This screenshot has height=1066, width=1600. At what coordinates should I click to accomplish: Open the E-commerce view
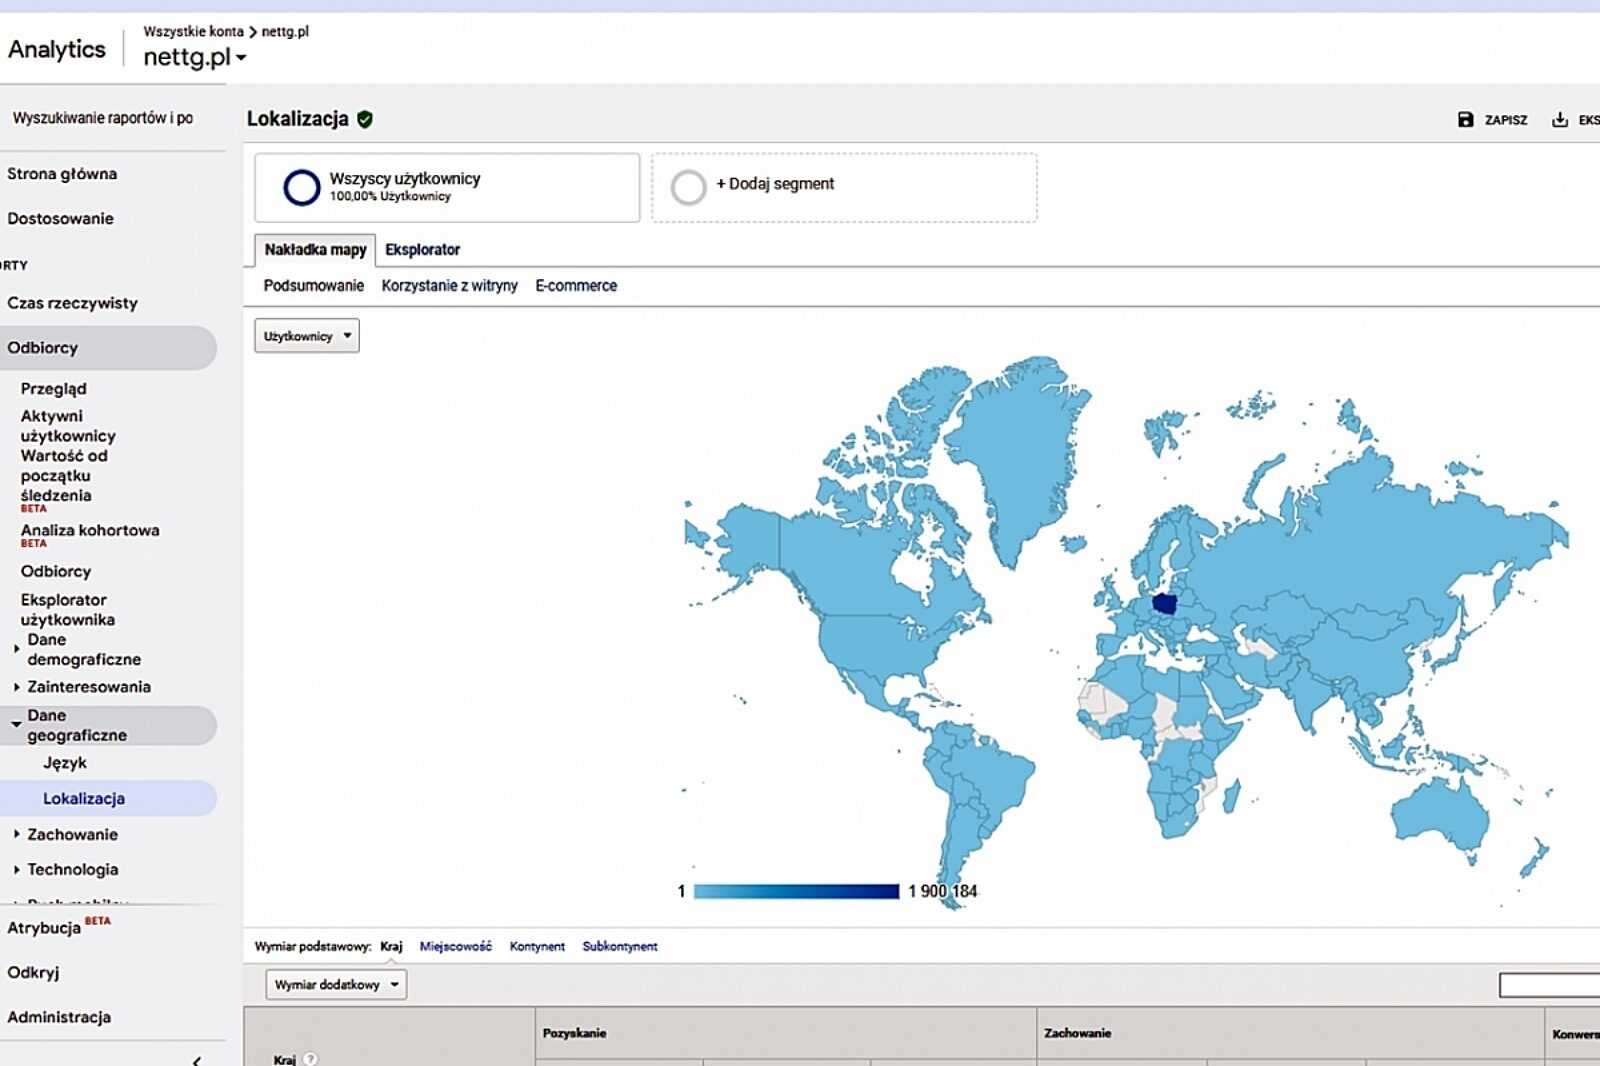[x=576, y=286]
